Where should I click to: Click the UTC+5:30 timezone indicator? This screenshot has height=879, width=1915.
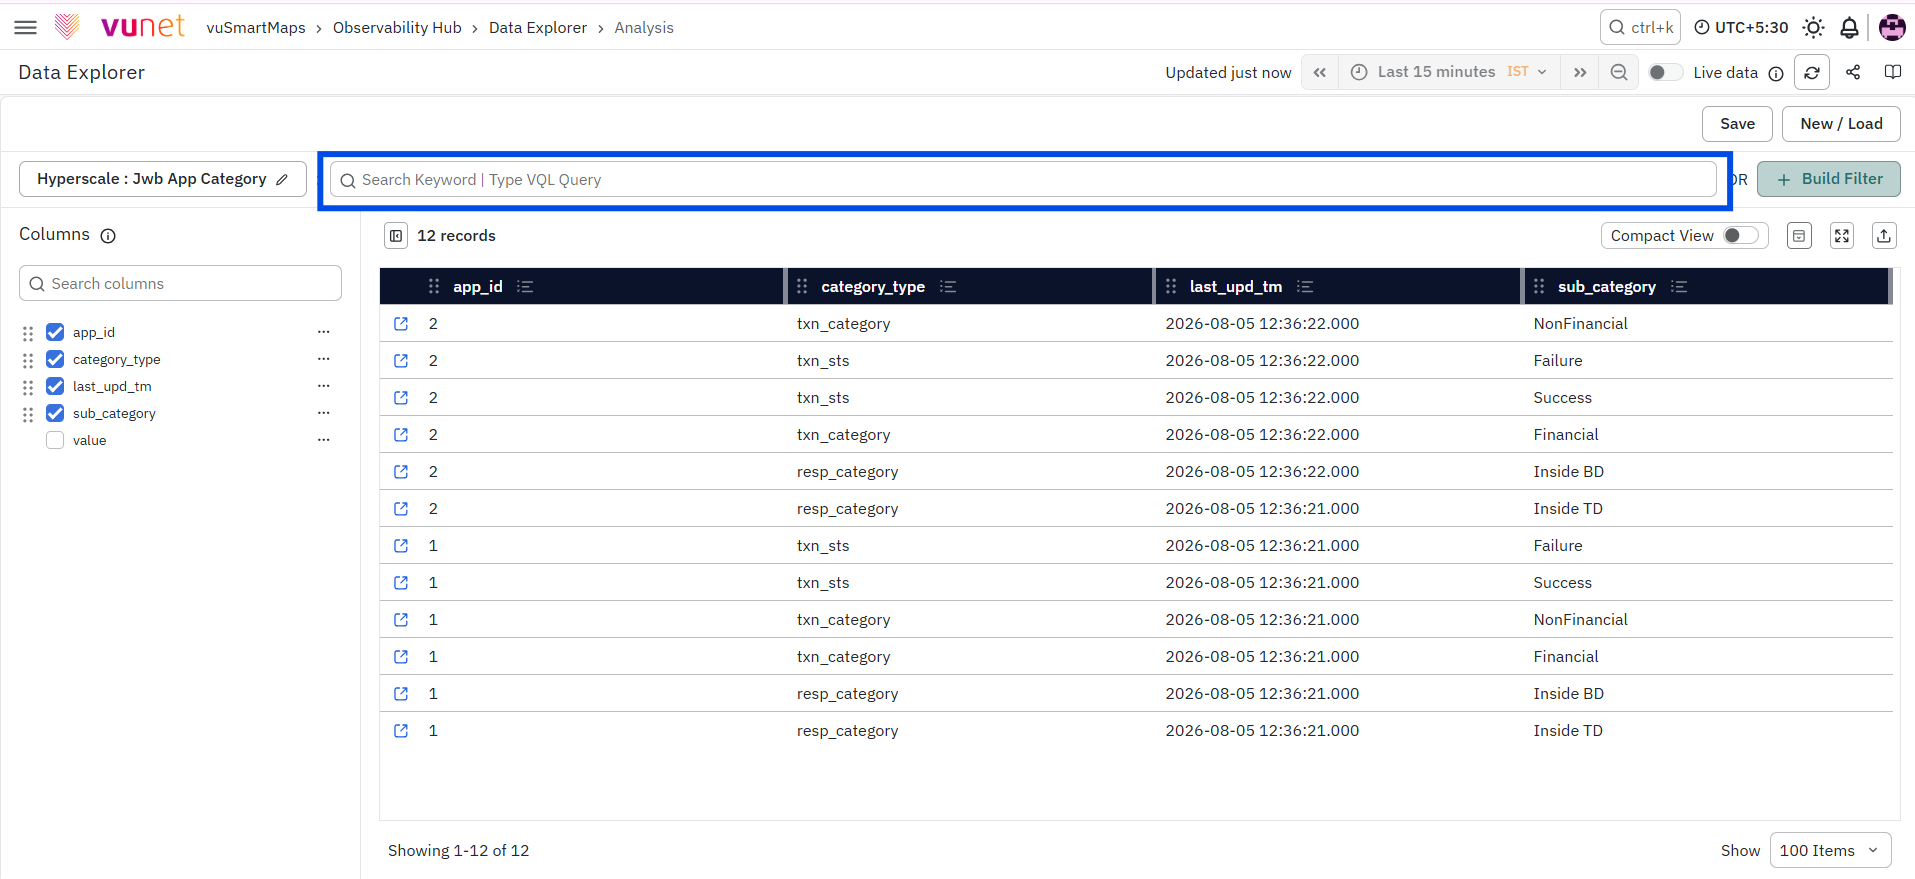(1741, 27)
